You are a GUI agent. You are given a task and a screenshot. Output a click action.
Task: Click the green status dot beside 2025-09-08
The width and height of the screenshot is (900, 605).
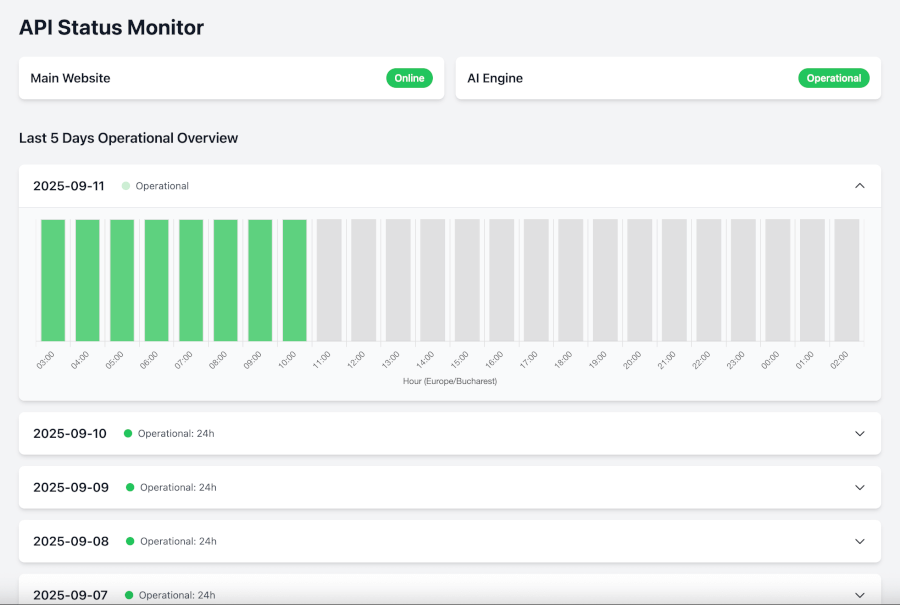tap(128, 541)
